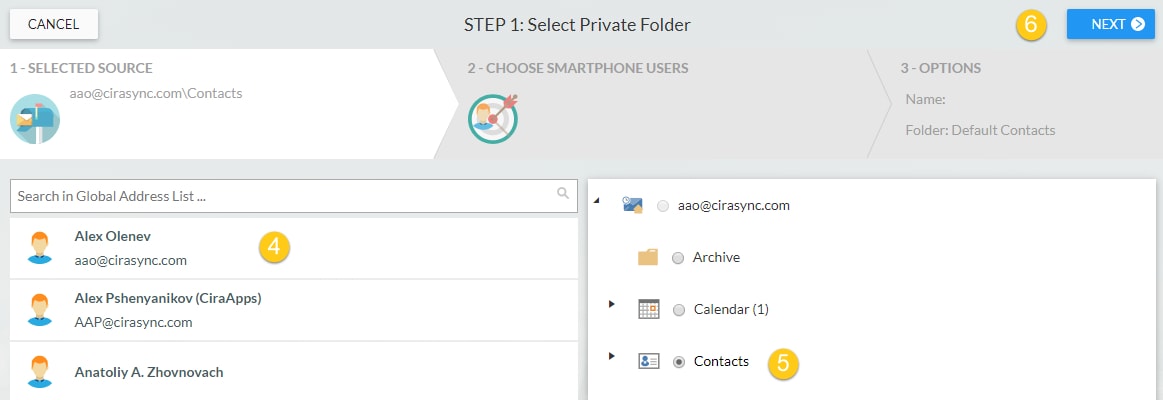This screenshot has width=1163, height=400.
Task: Click the Archive folder icon
Action: click(648, 258)
